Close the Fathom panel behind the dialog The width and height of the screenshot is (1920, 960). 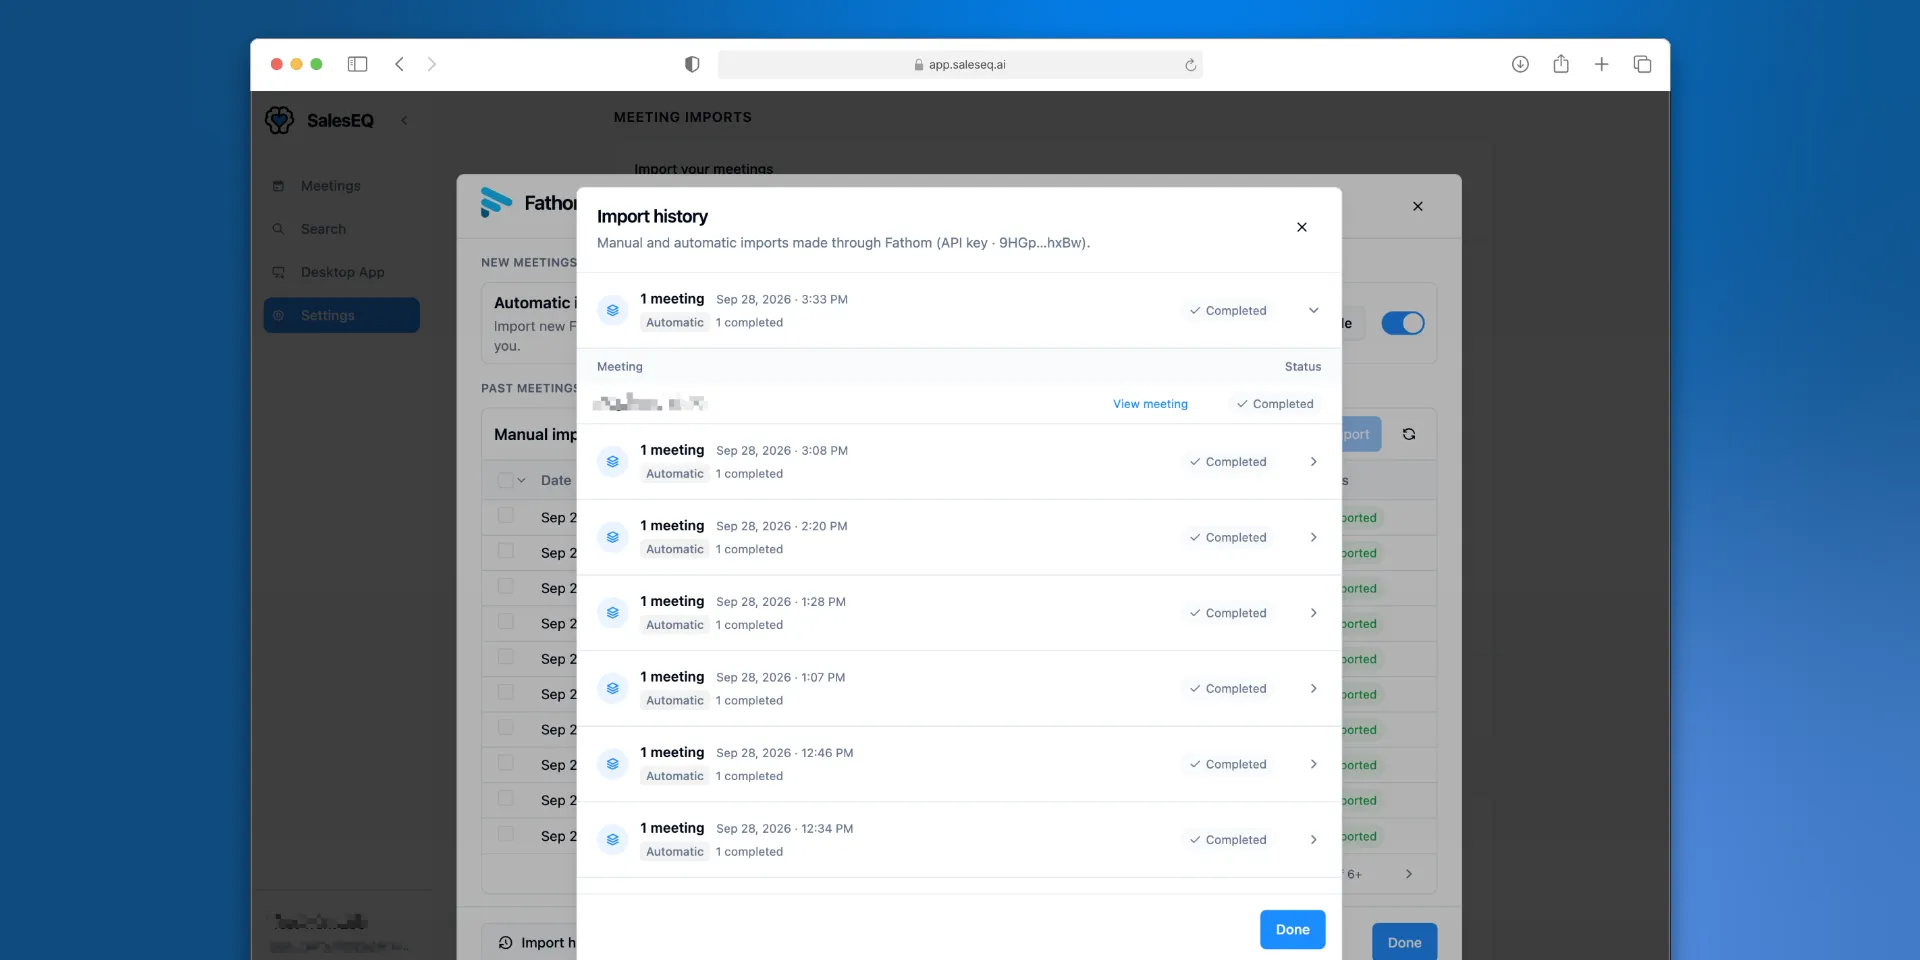[1417, 206]
